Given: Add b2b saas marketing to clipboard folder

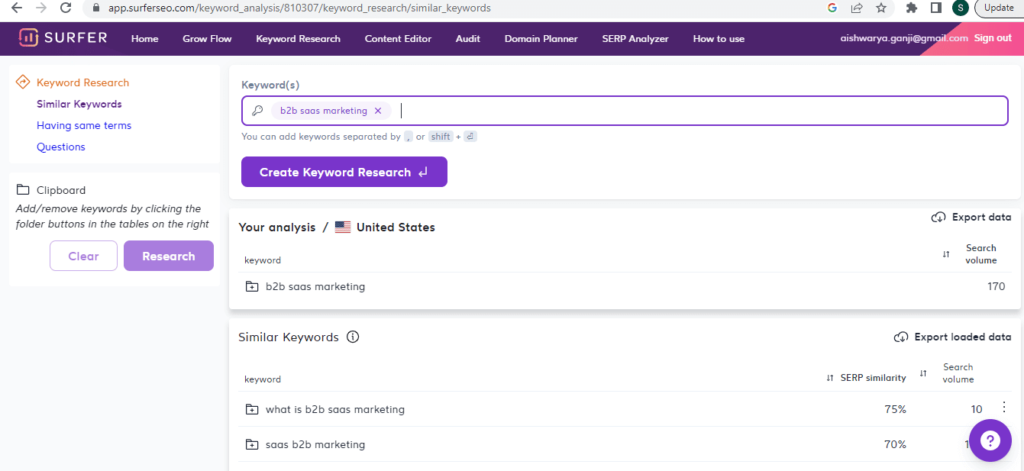Looking at the screenshot, I should point(252,287).
